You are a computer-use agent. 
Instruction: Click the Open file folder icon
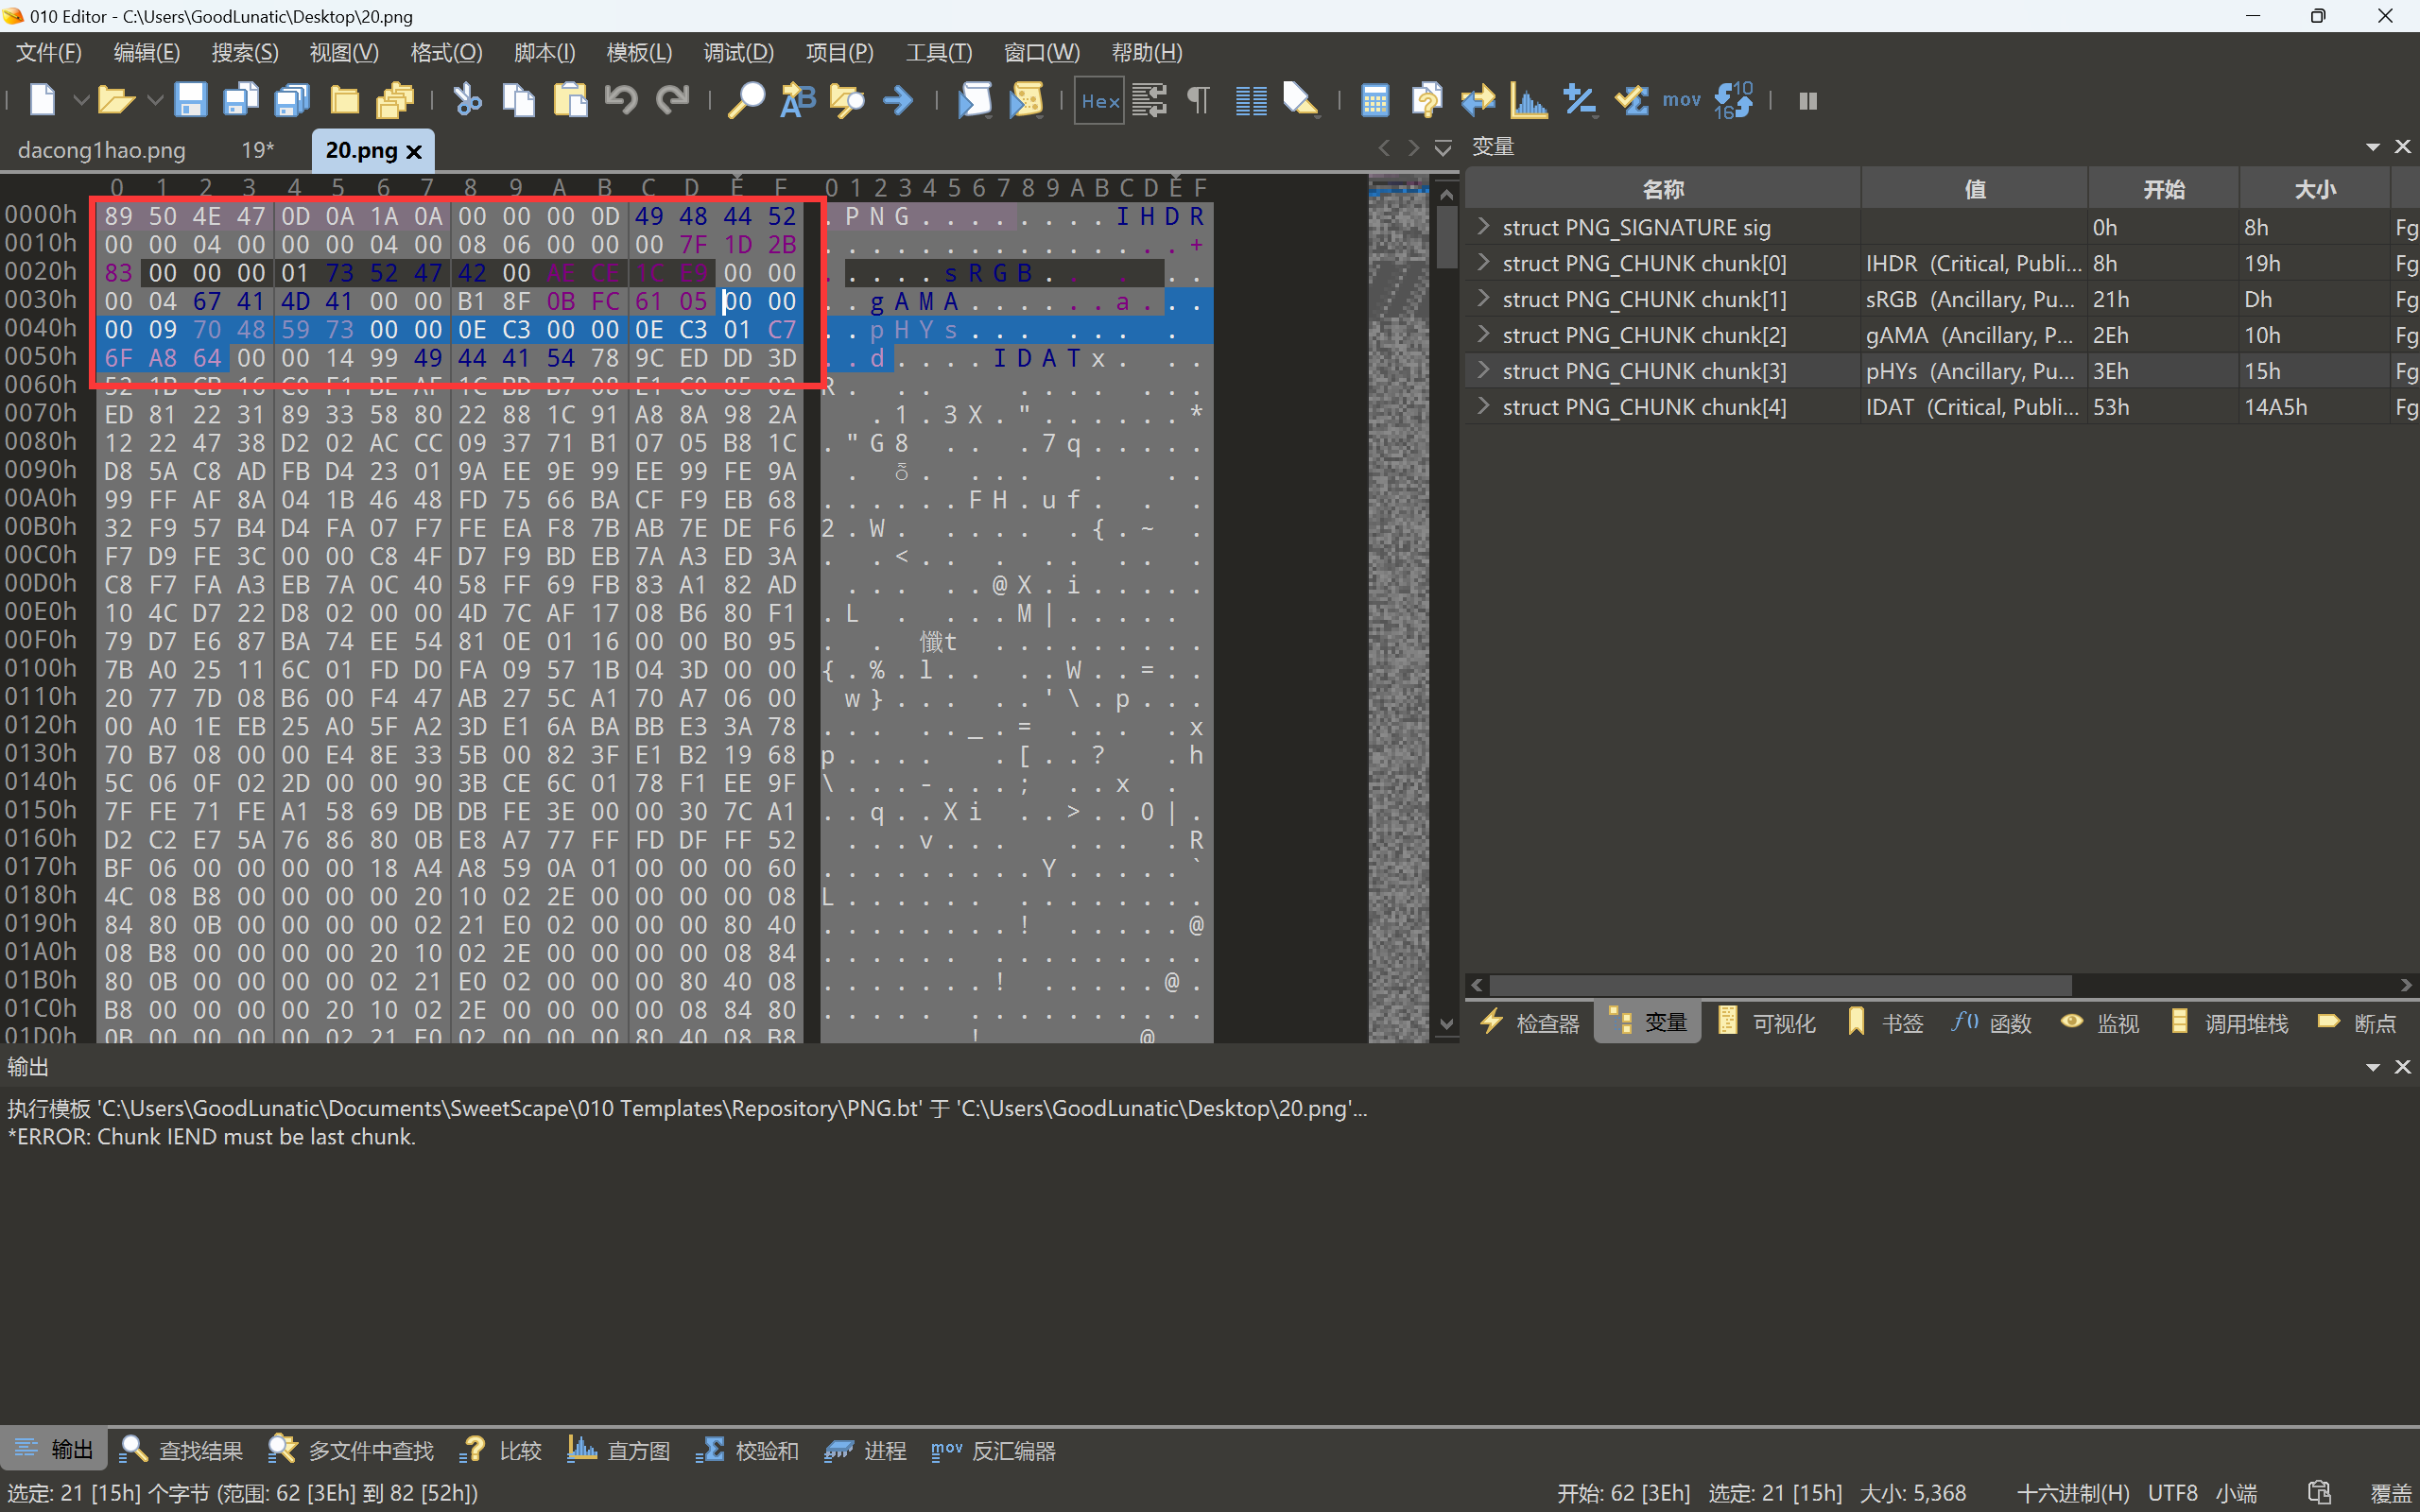tap(115, 100)
